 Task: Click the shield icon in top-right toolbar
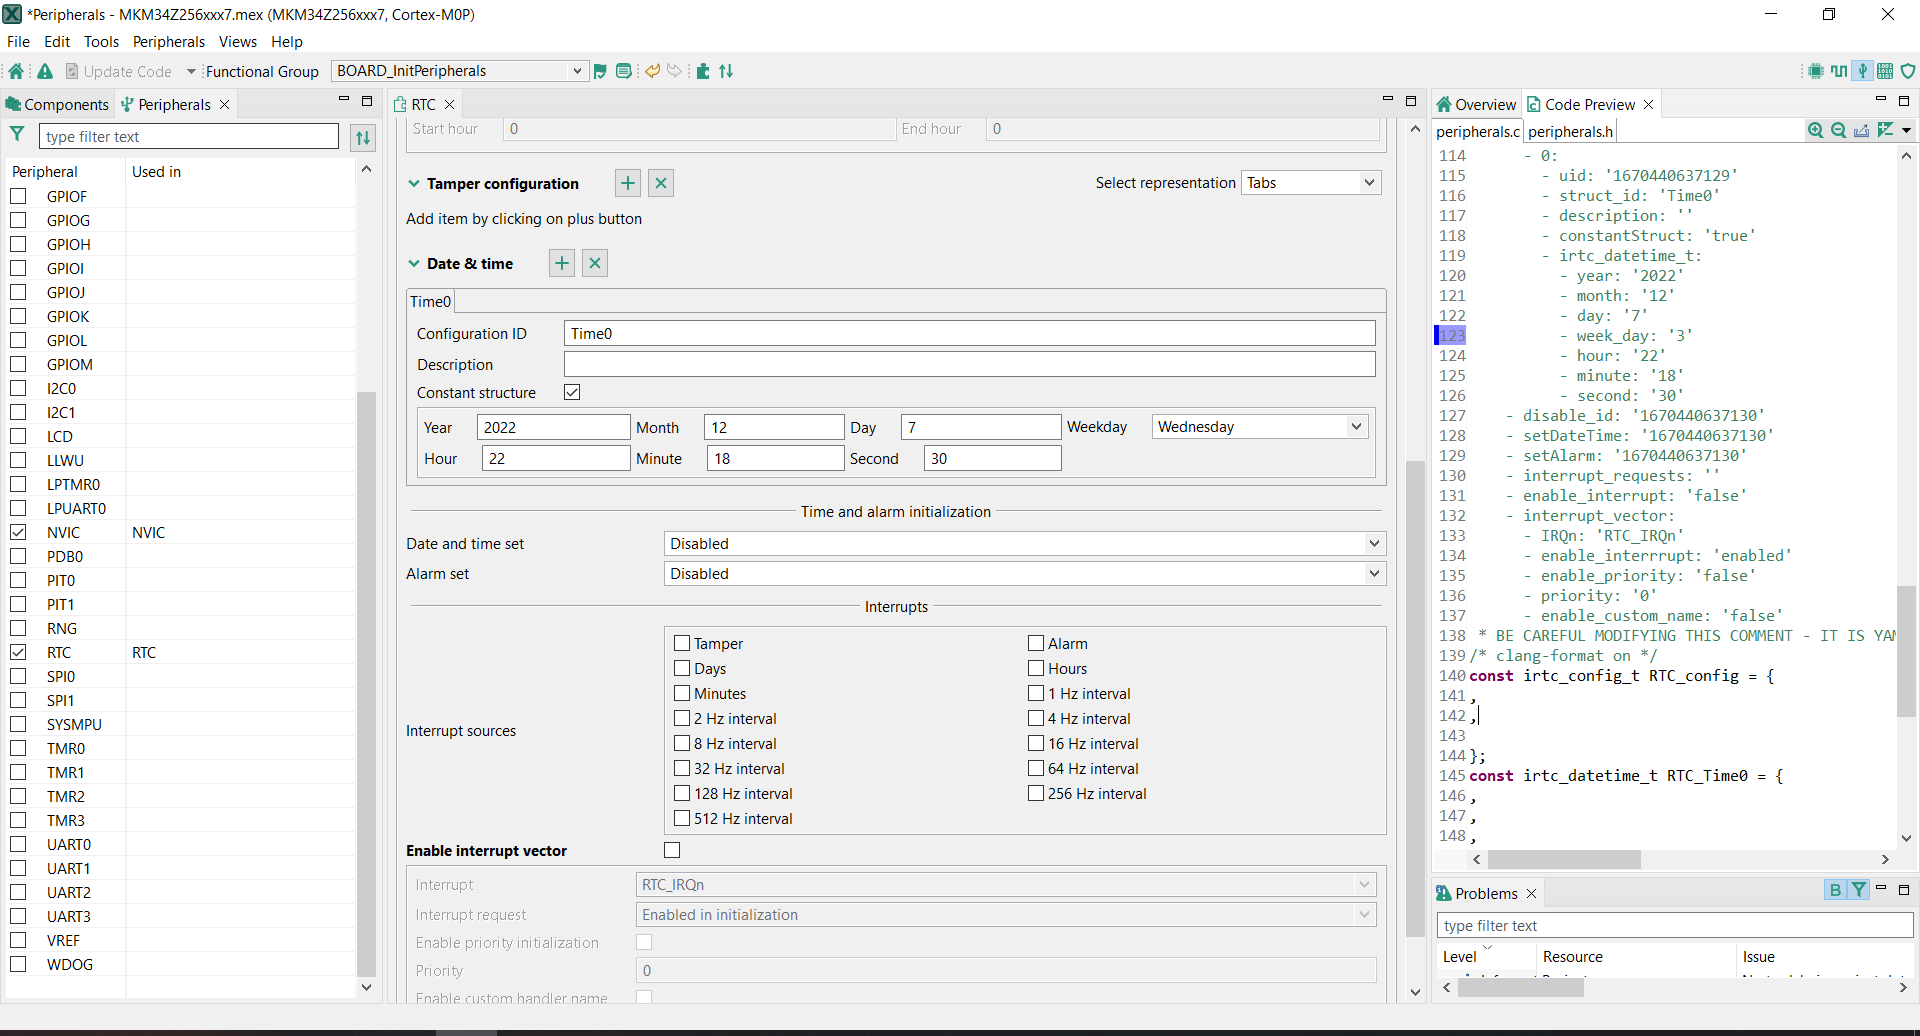point(1908,71)
